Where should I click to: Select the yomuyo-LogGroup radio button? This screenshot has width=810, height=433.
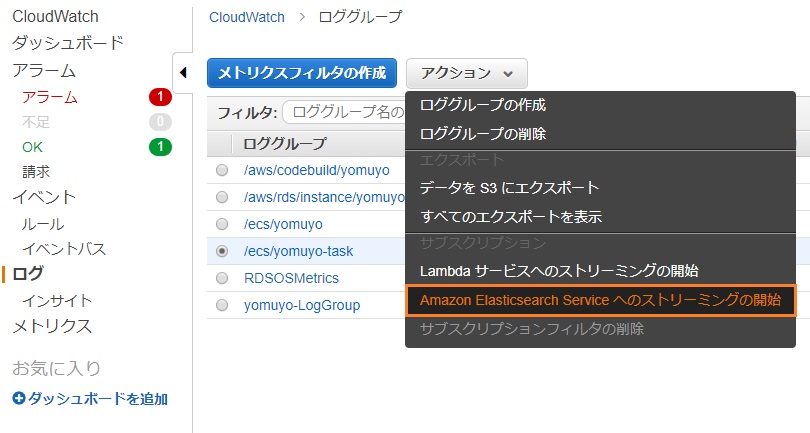pos(222,305)
